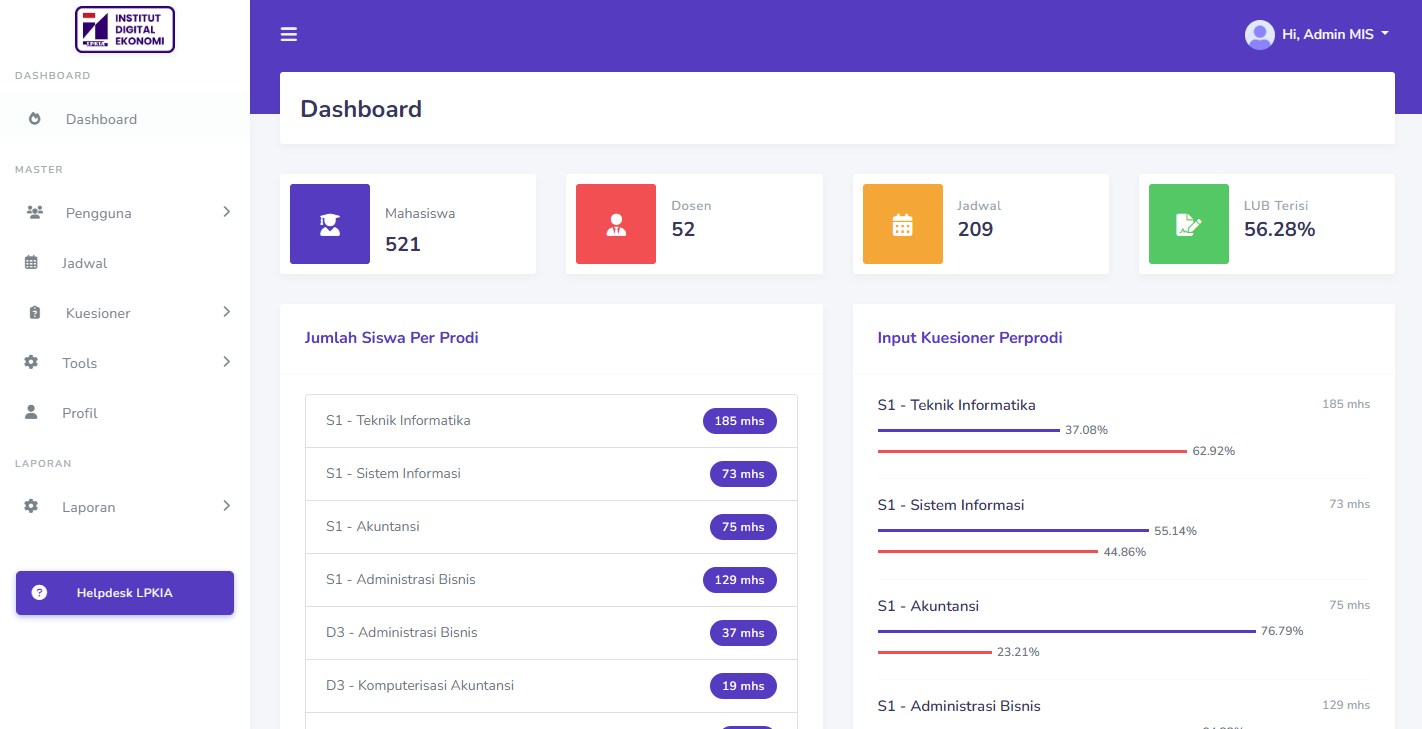Select the D3 - Komputerisasi Akuntansi row

pos(551,686)
